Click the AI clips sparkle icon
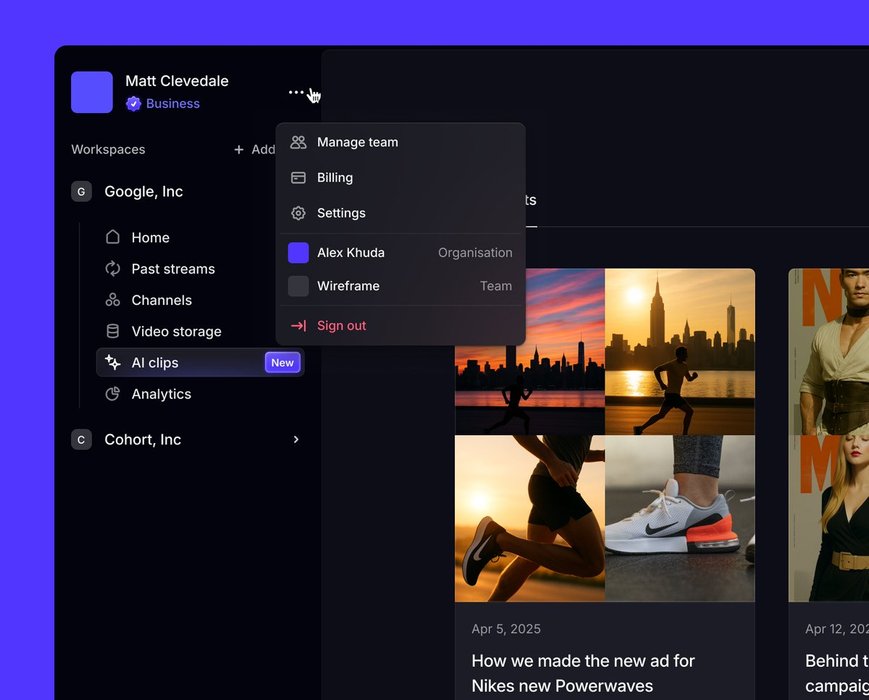Screen dimensions: 869x700 (113, 362)
